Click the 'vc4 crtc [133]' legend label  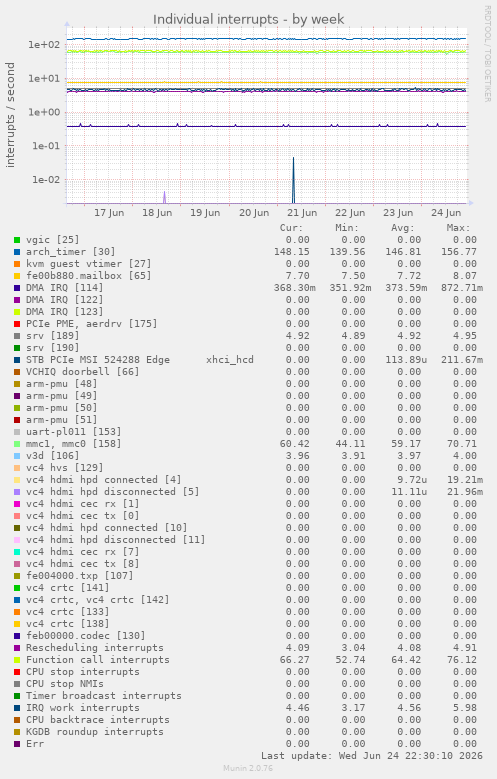[68, 612]
